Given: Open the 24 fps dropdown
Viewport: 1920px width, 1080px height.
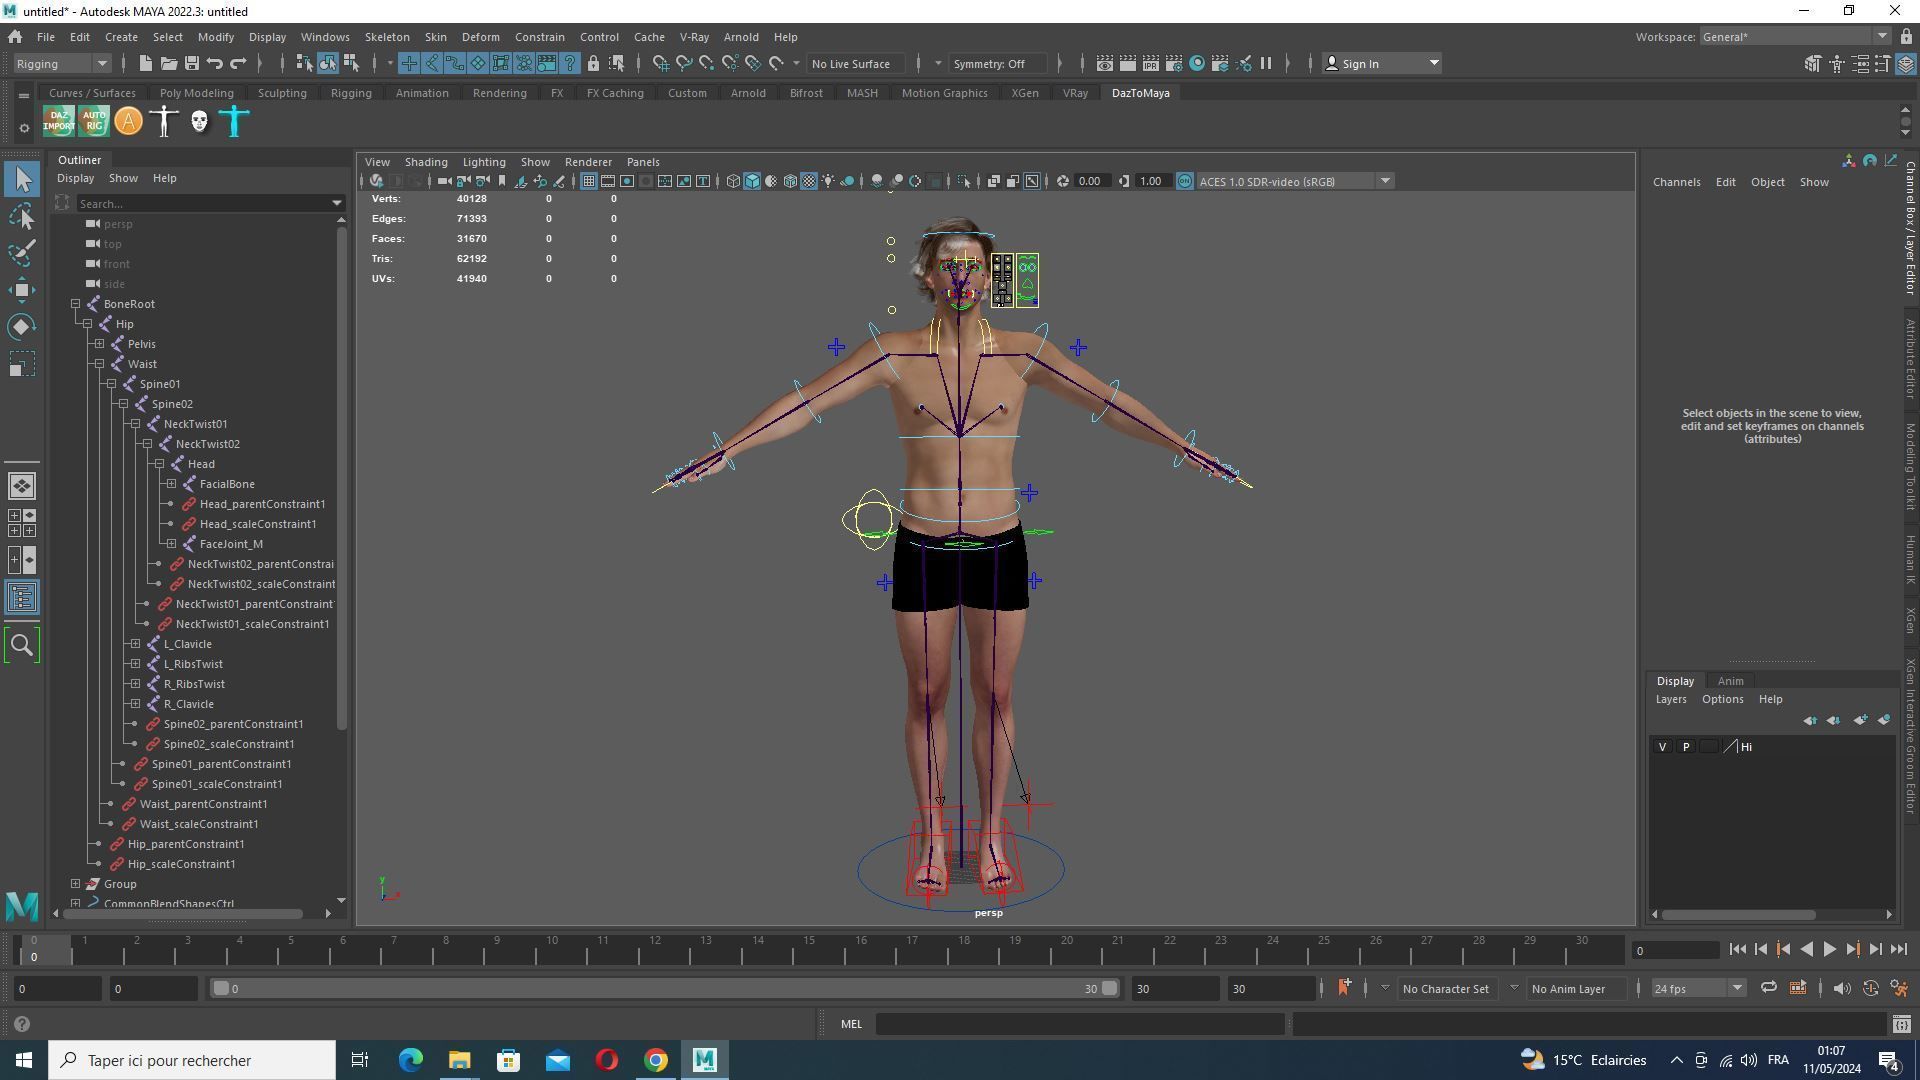Looking at the screenshot, I should tap(1697, 988).
